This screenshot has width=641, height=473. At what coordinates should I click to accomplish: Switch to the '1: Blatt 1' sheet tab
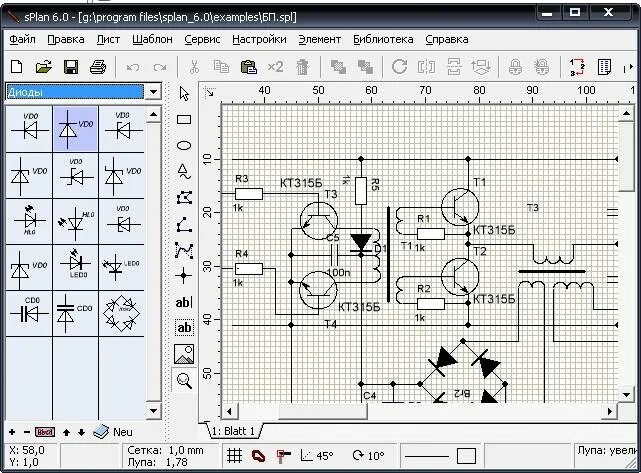tap(233, 431)
